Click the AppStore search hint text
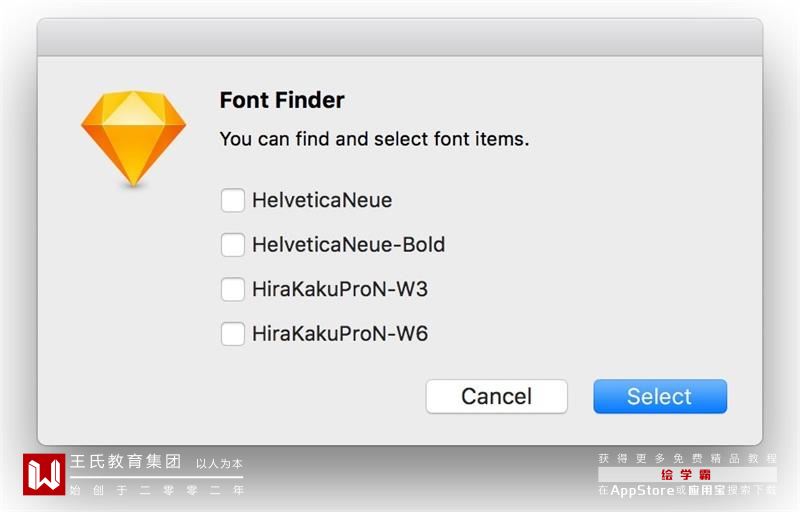The width and height of the screenshot is (800, 512). tap(686, 491)
